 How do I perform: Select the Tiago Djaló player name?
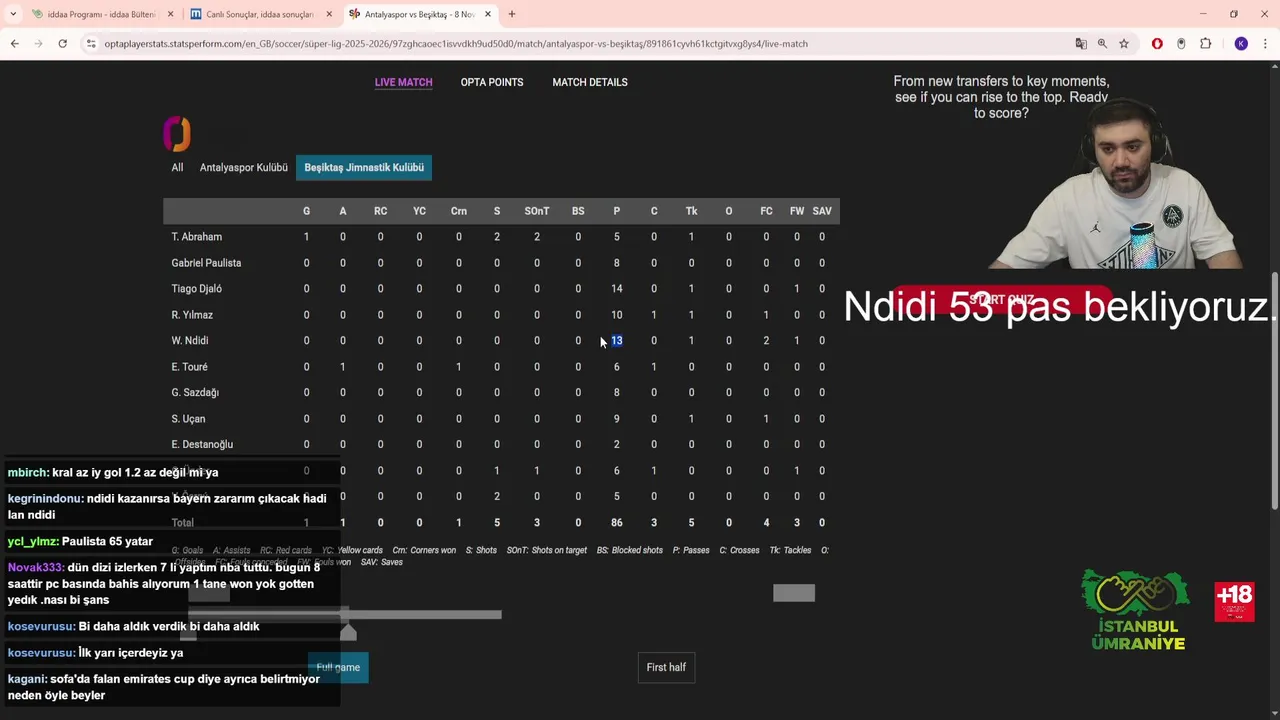197,289
